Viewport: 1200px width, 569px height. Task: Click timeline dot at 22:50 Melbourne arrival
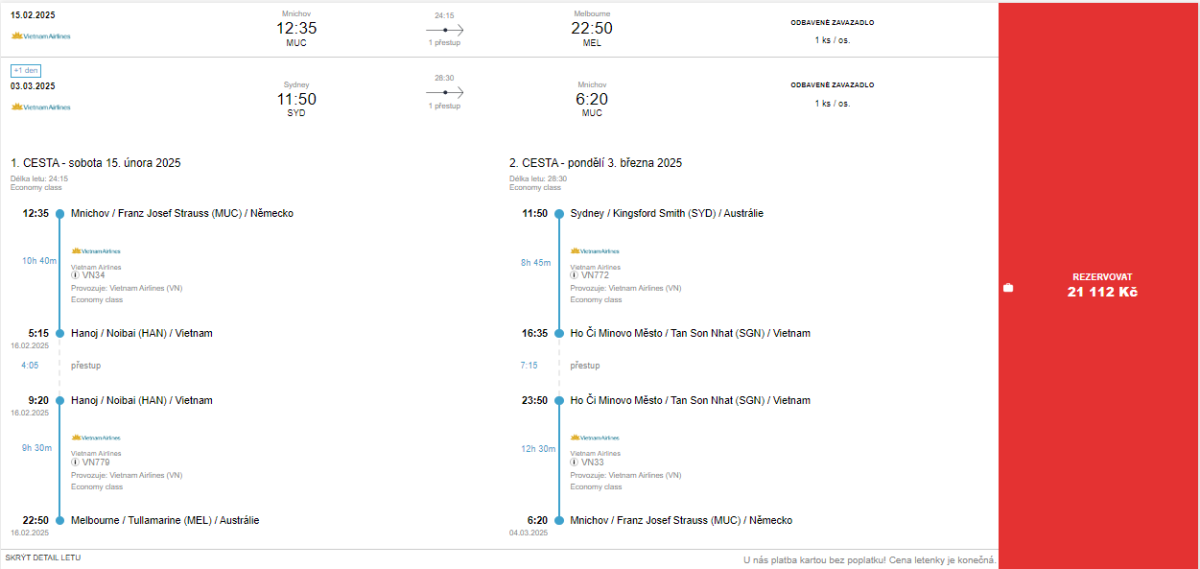(60, 520)
